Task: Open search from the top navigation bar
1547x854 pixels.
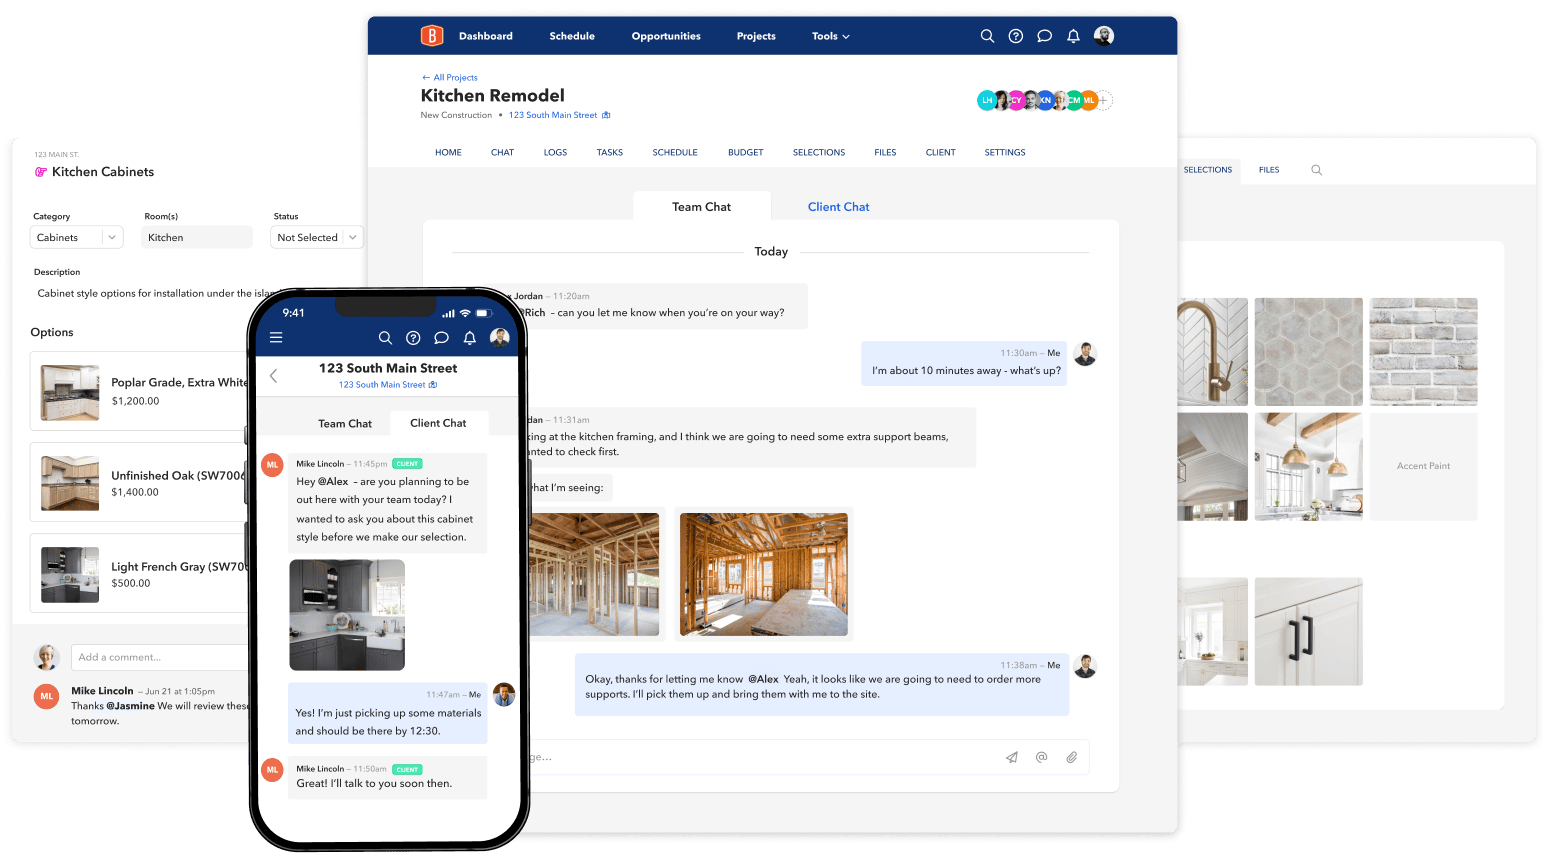Action: [987, 36]
